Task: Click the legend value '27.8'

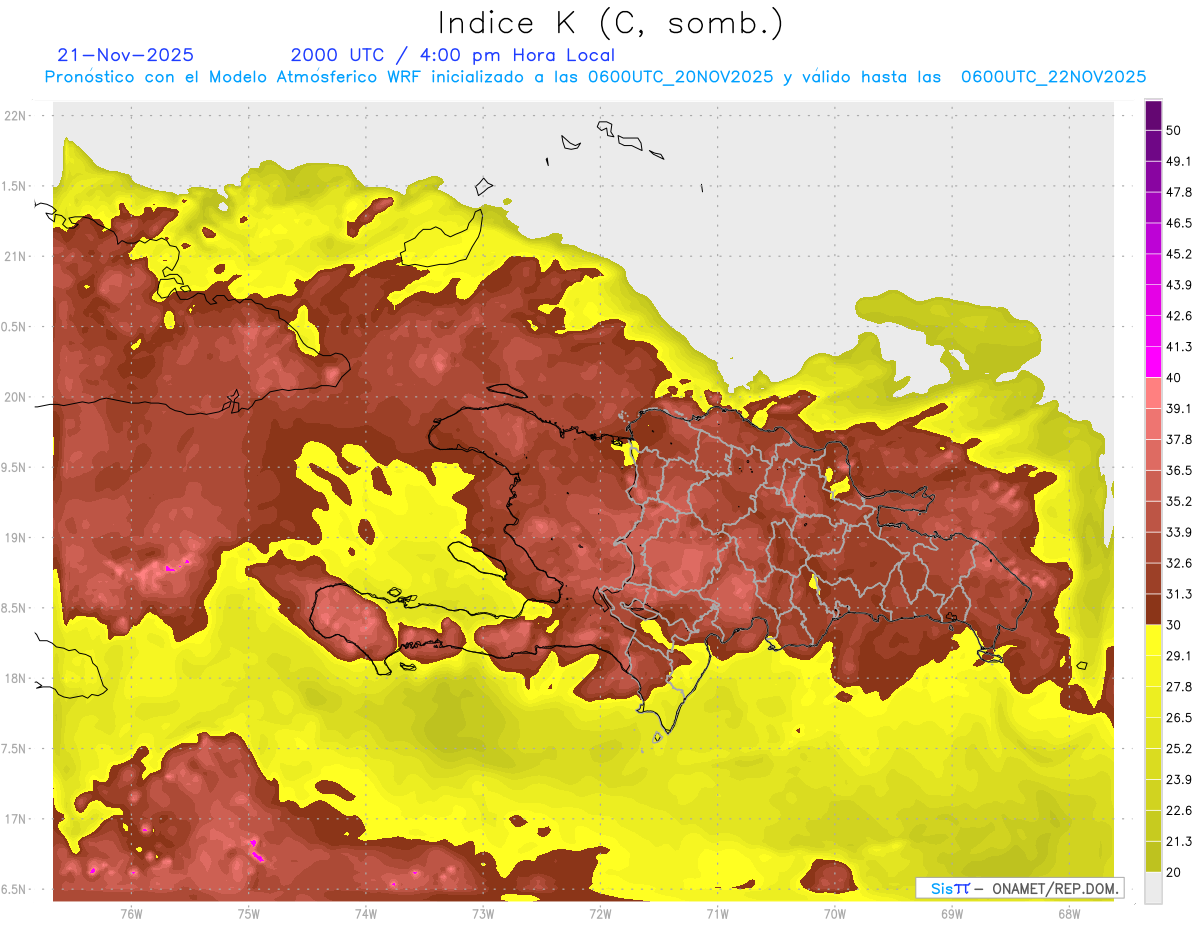Action: coord(1178,687)
